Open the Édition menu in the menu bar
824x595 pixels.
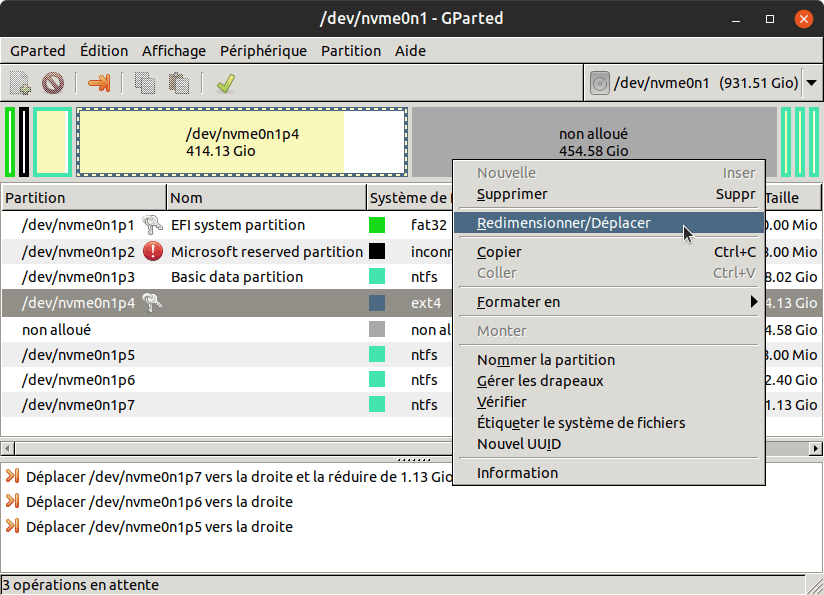point(104,51)
